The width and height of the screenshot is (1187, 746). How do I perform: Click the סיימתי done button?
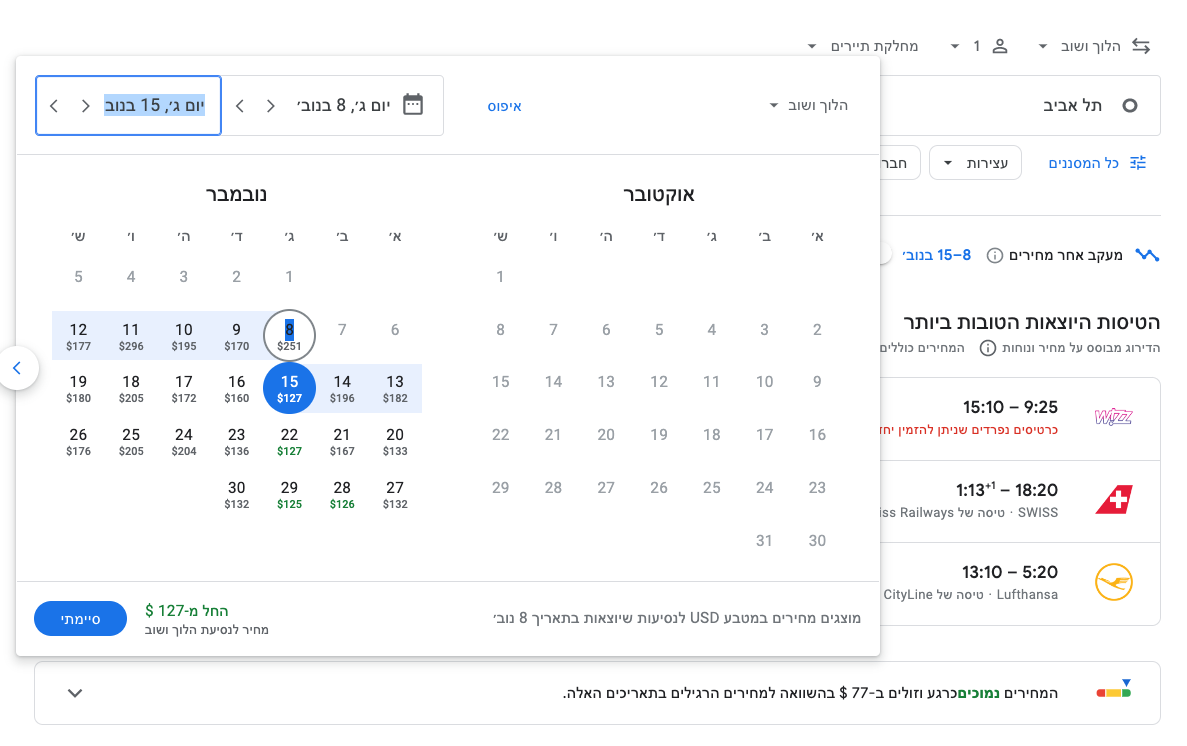(80, 619)
